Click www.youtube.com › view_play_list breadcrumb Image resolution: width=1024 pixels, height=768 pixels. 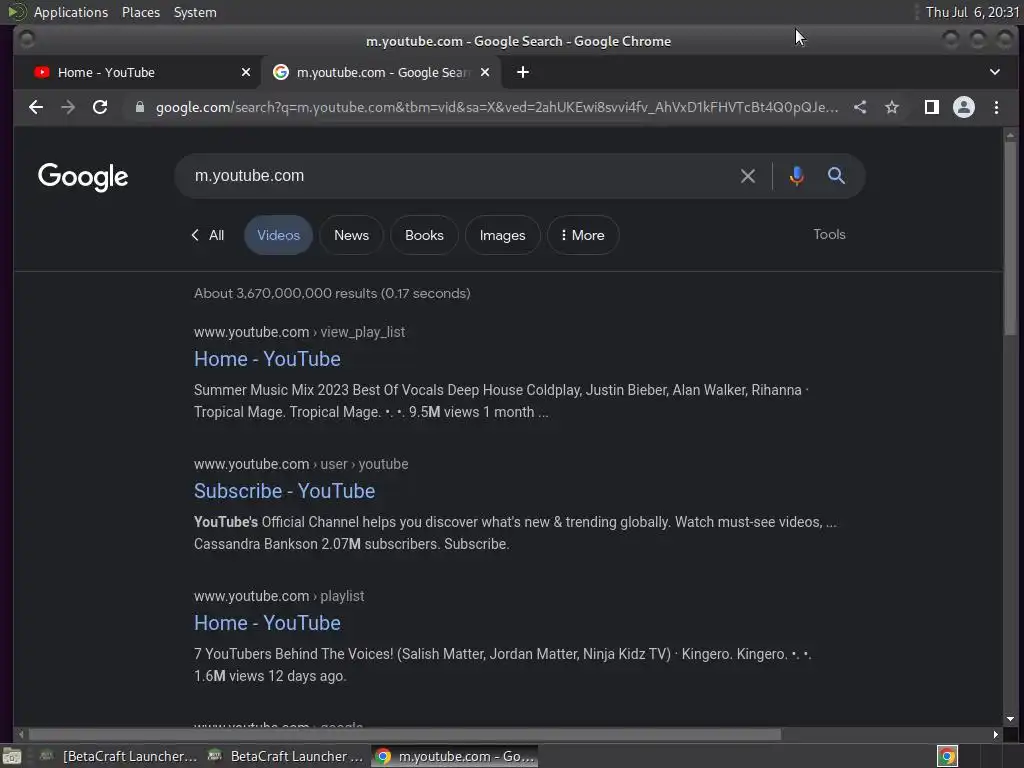tap(299, 332)
